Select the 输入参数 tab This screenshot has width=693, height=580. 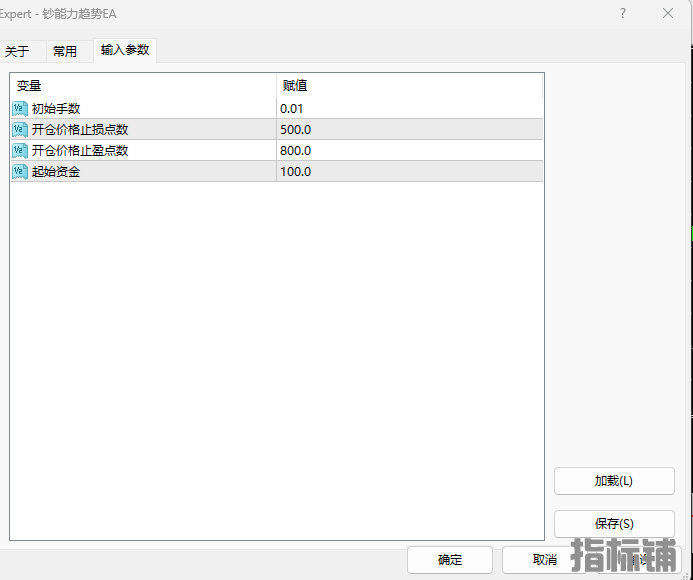point(125,50)
